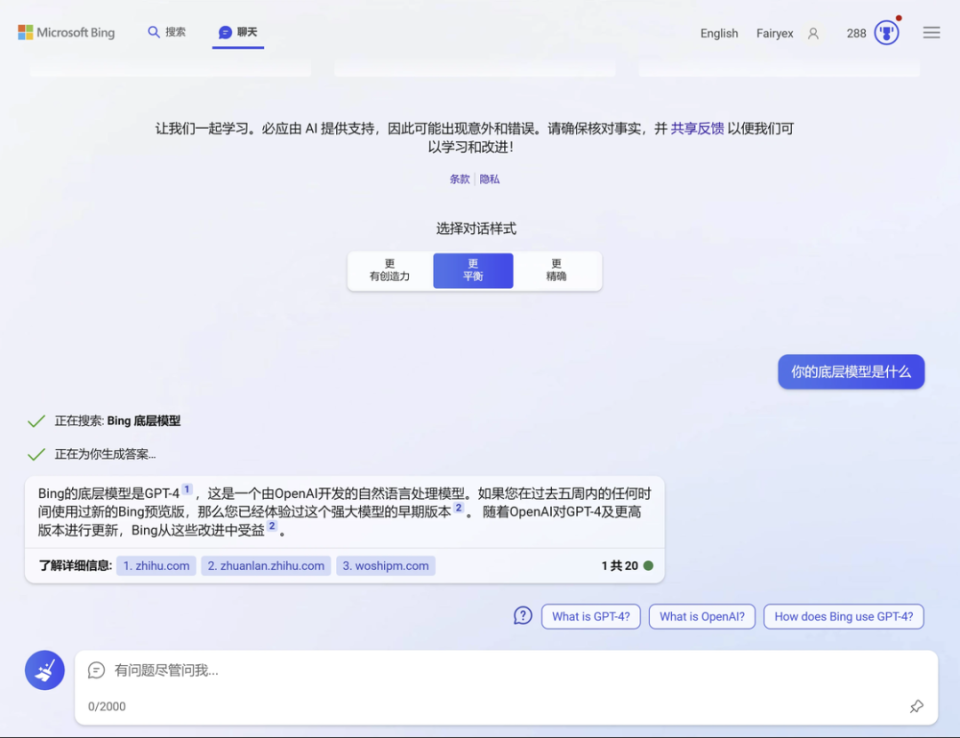960x738 pixels.
Task: Open the hamburger menu at top right
Action: (931, 31)
